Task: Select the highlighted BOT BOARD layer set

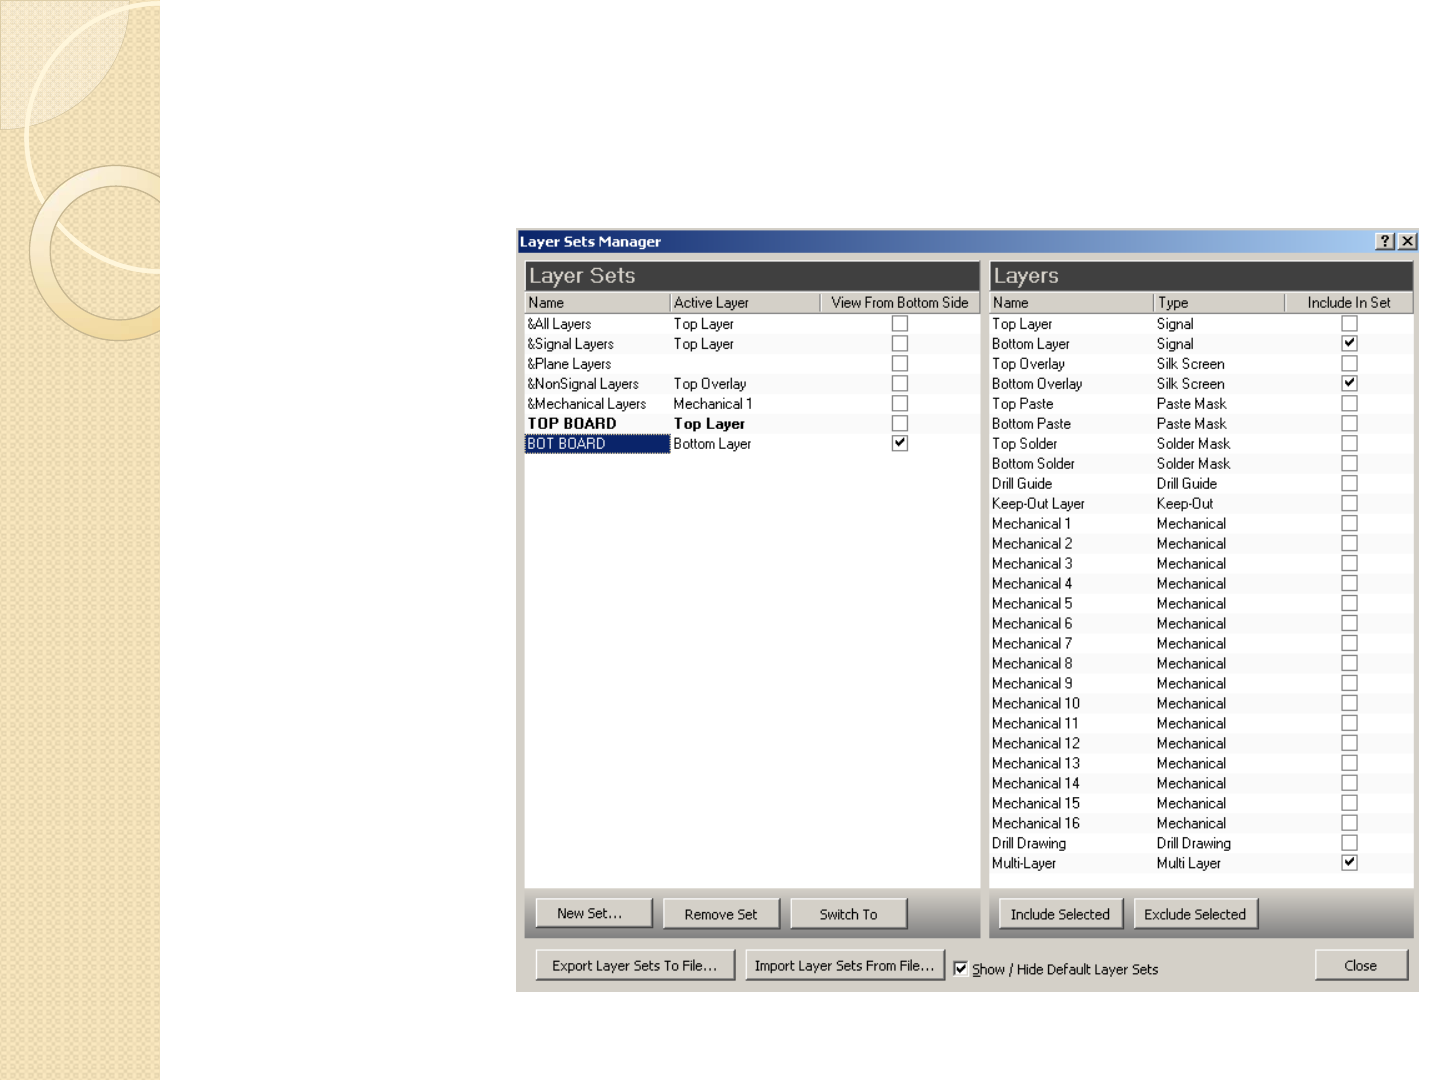Action: click(597, 444)
